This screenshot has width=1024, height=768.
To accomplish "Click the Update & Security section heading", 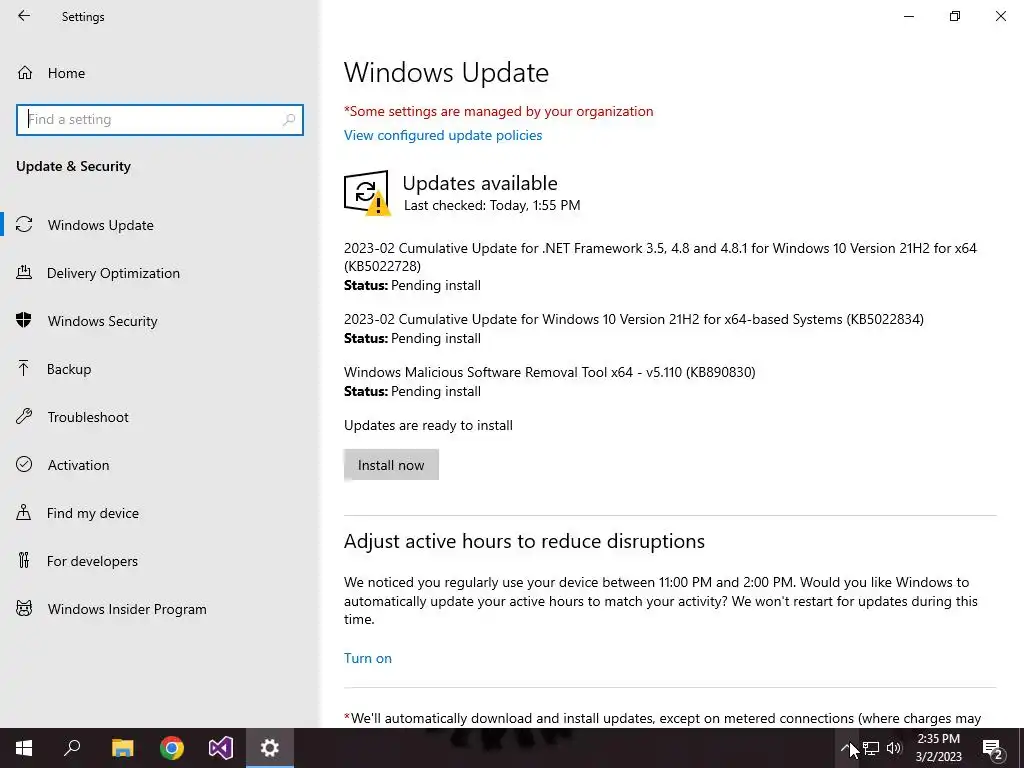I will 73,166.
